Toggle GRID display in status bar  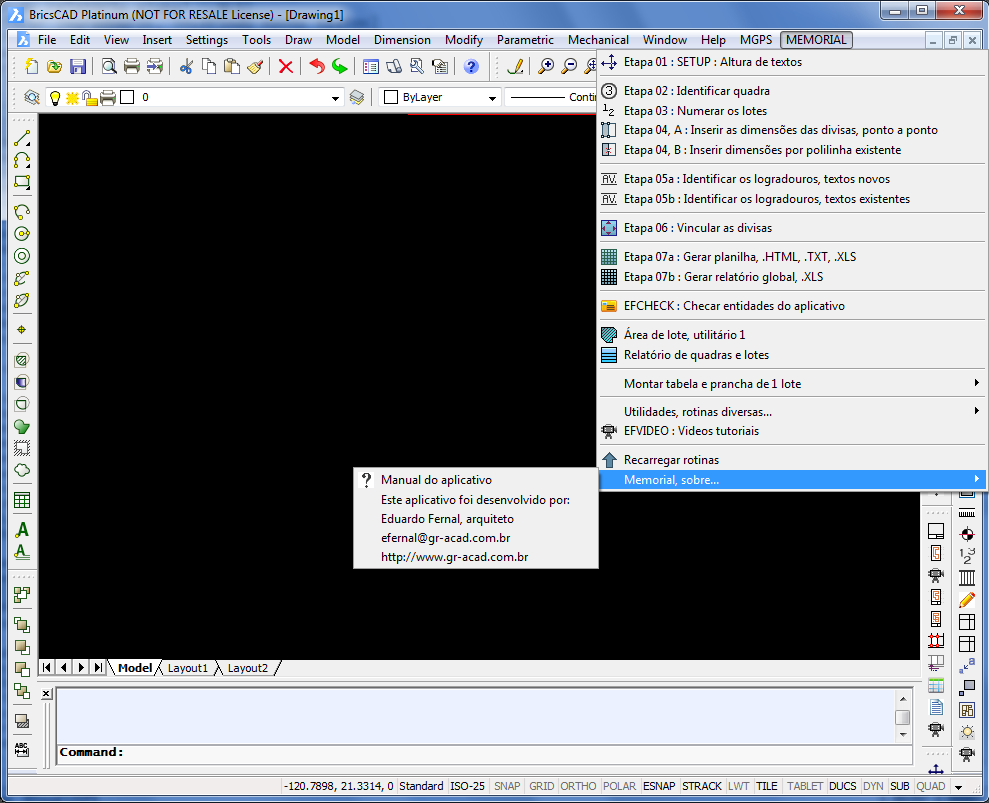pos(541,786)
